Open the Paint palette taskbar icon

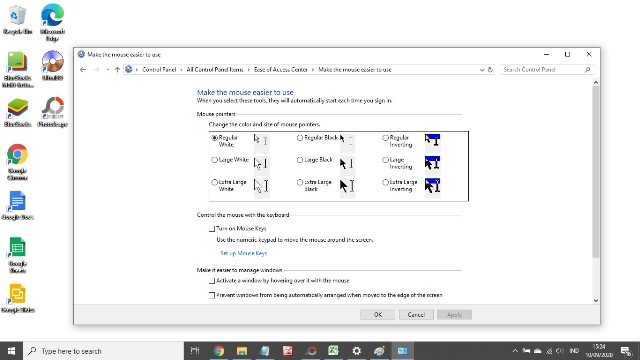pyautogui.click(x=379, y=351)
